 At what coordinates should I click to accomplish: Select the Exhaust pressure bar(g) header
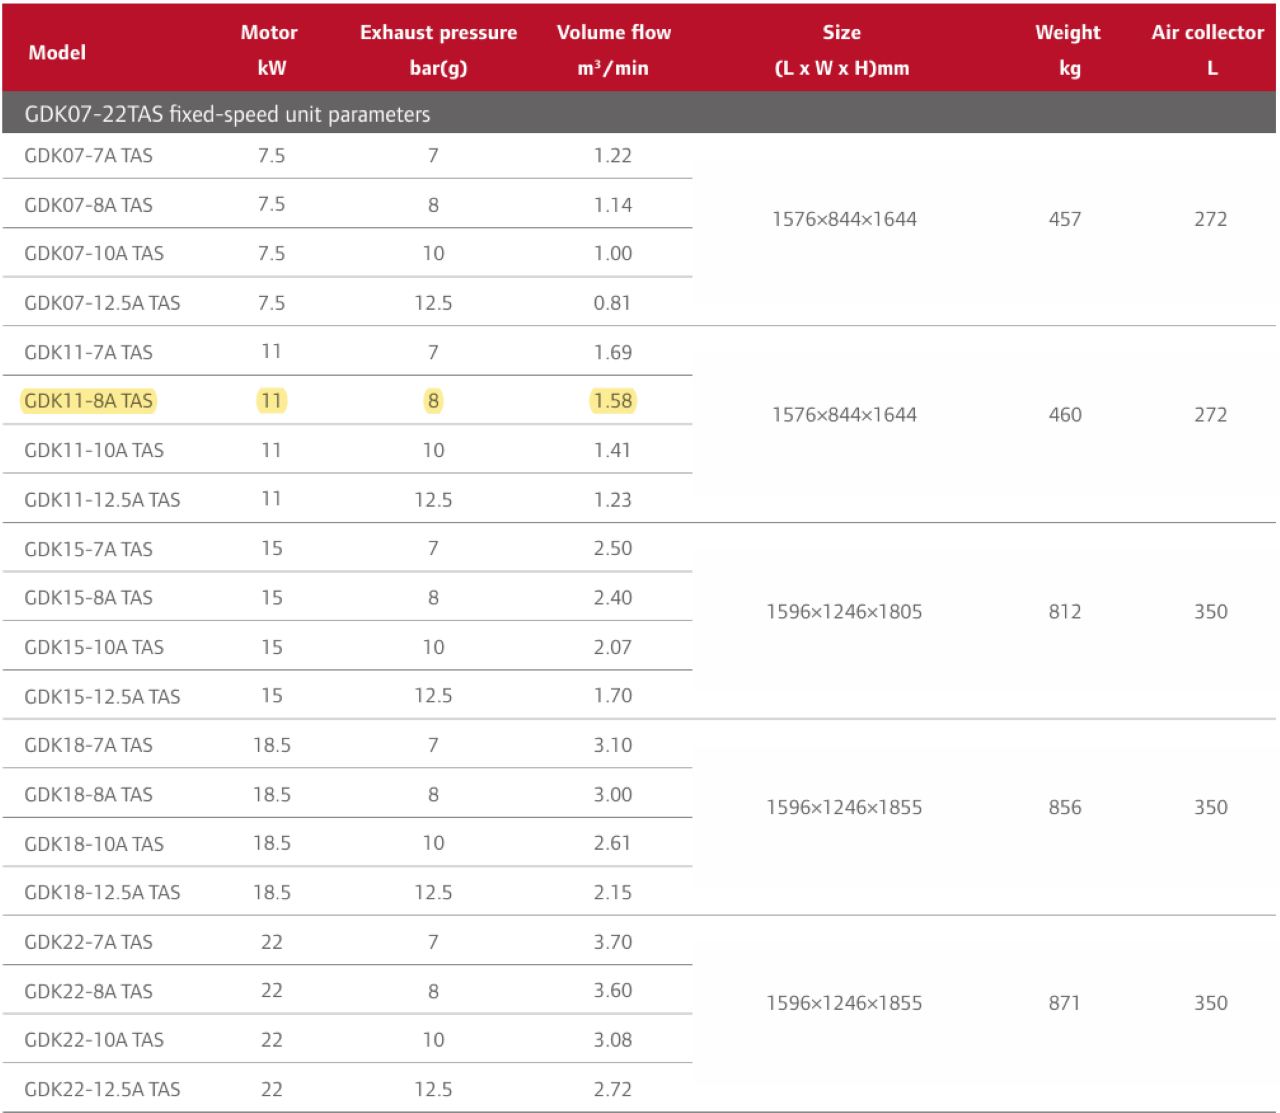point(438,50)
